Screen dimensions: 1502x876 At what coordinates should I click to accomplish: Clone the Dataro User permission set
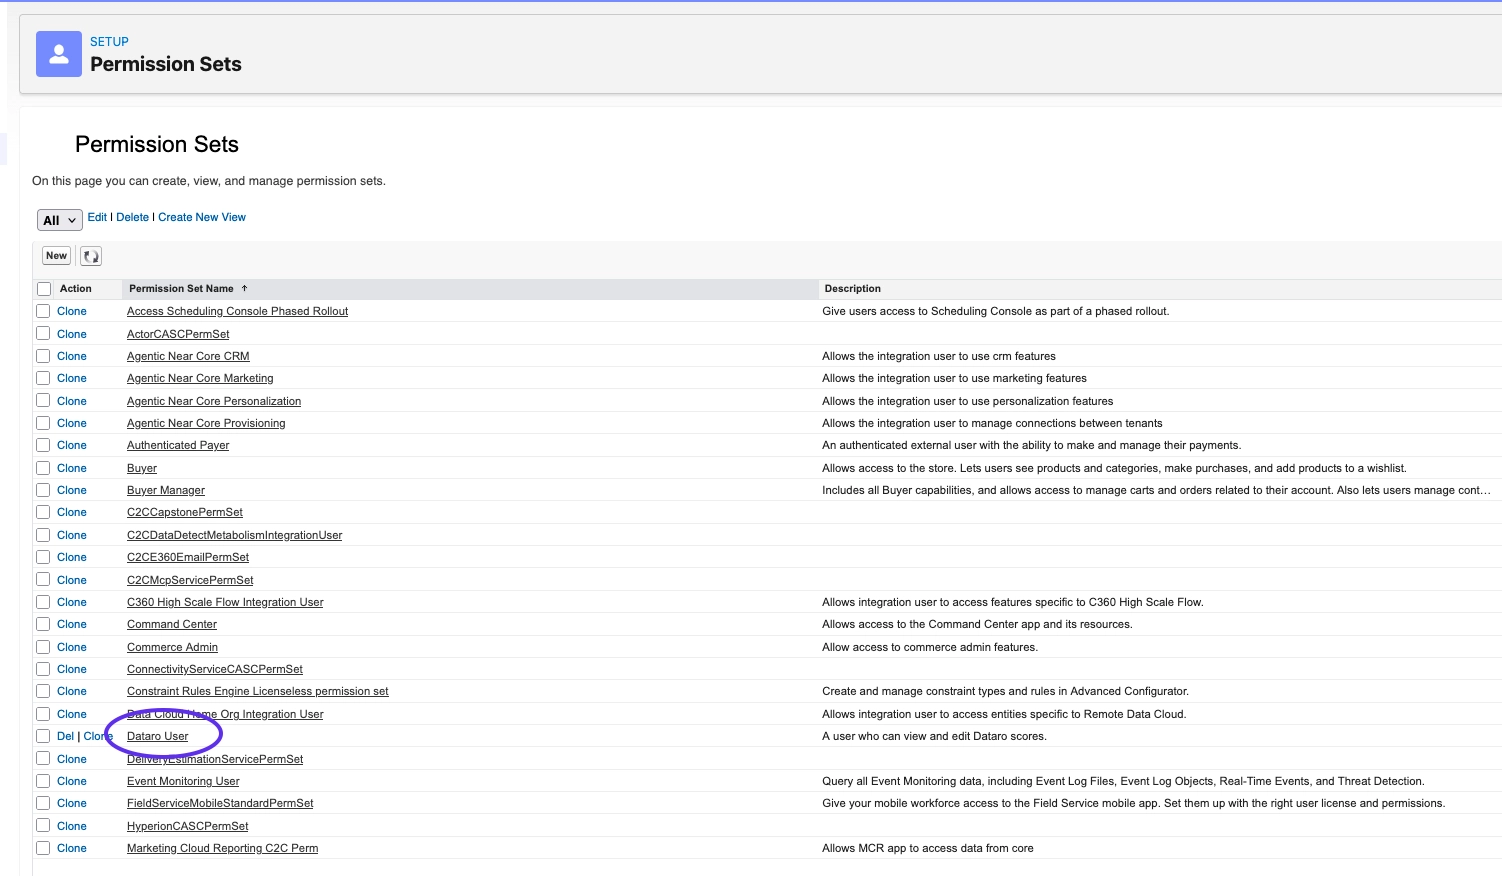click(98, 736)
